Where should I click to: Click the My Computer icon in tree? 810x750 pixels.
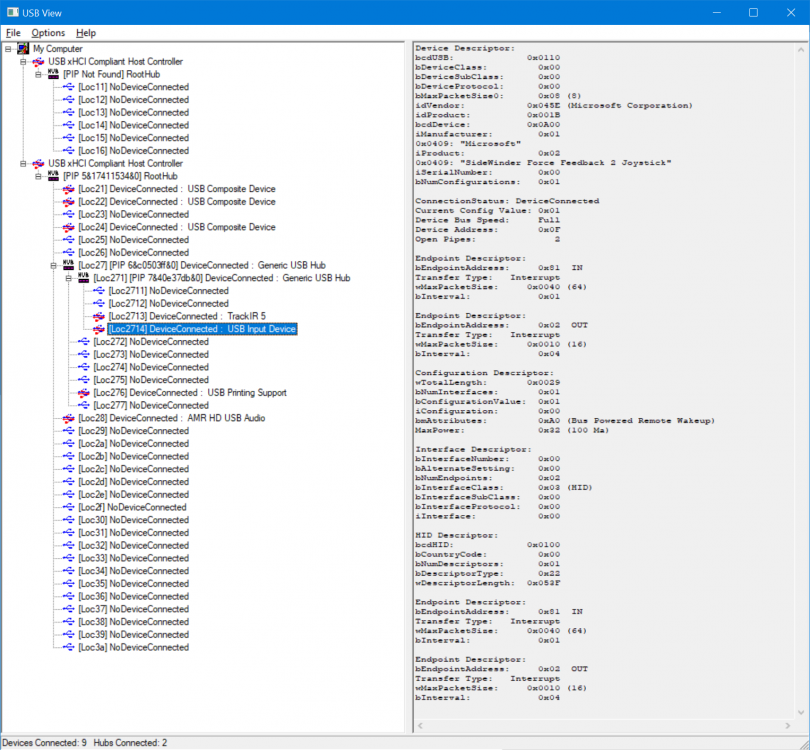[23, 48]
